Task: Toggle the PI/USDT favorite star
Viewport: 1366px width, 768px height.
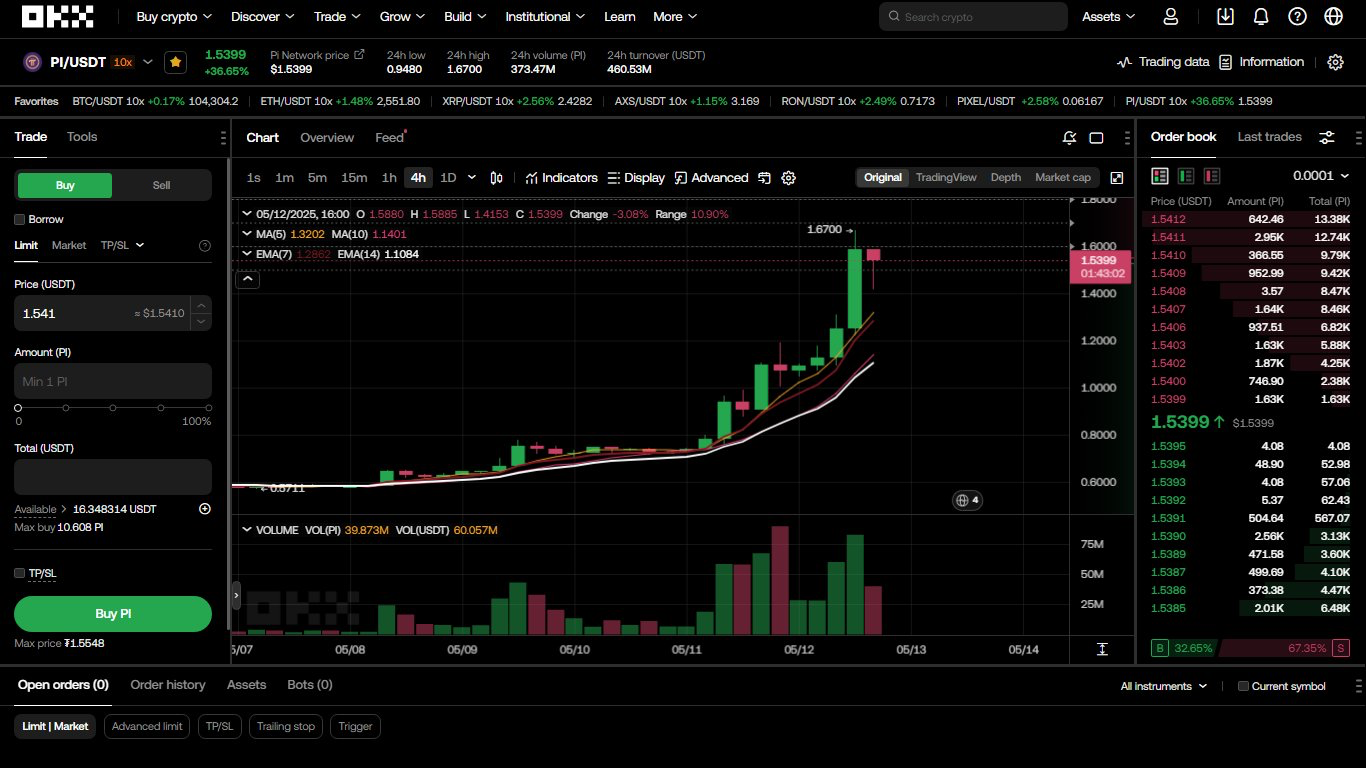Action: click(x=176, y=62)
